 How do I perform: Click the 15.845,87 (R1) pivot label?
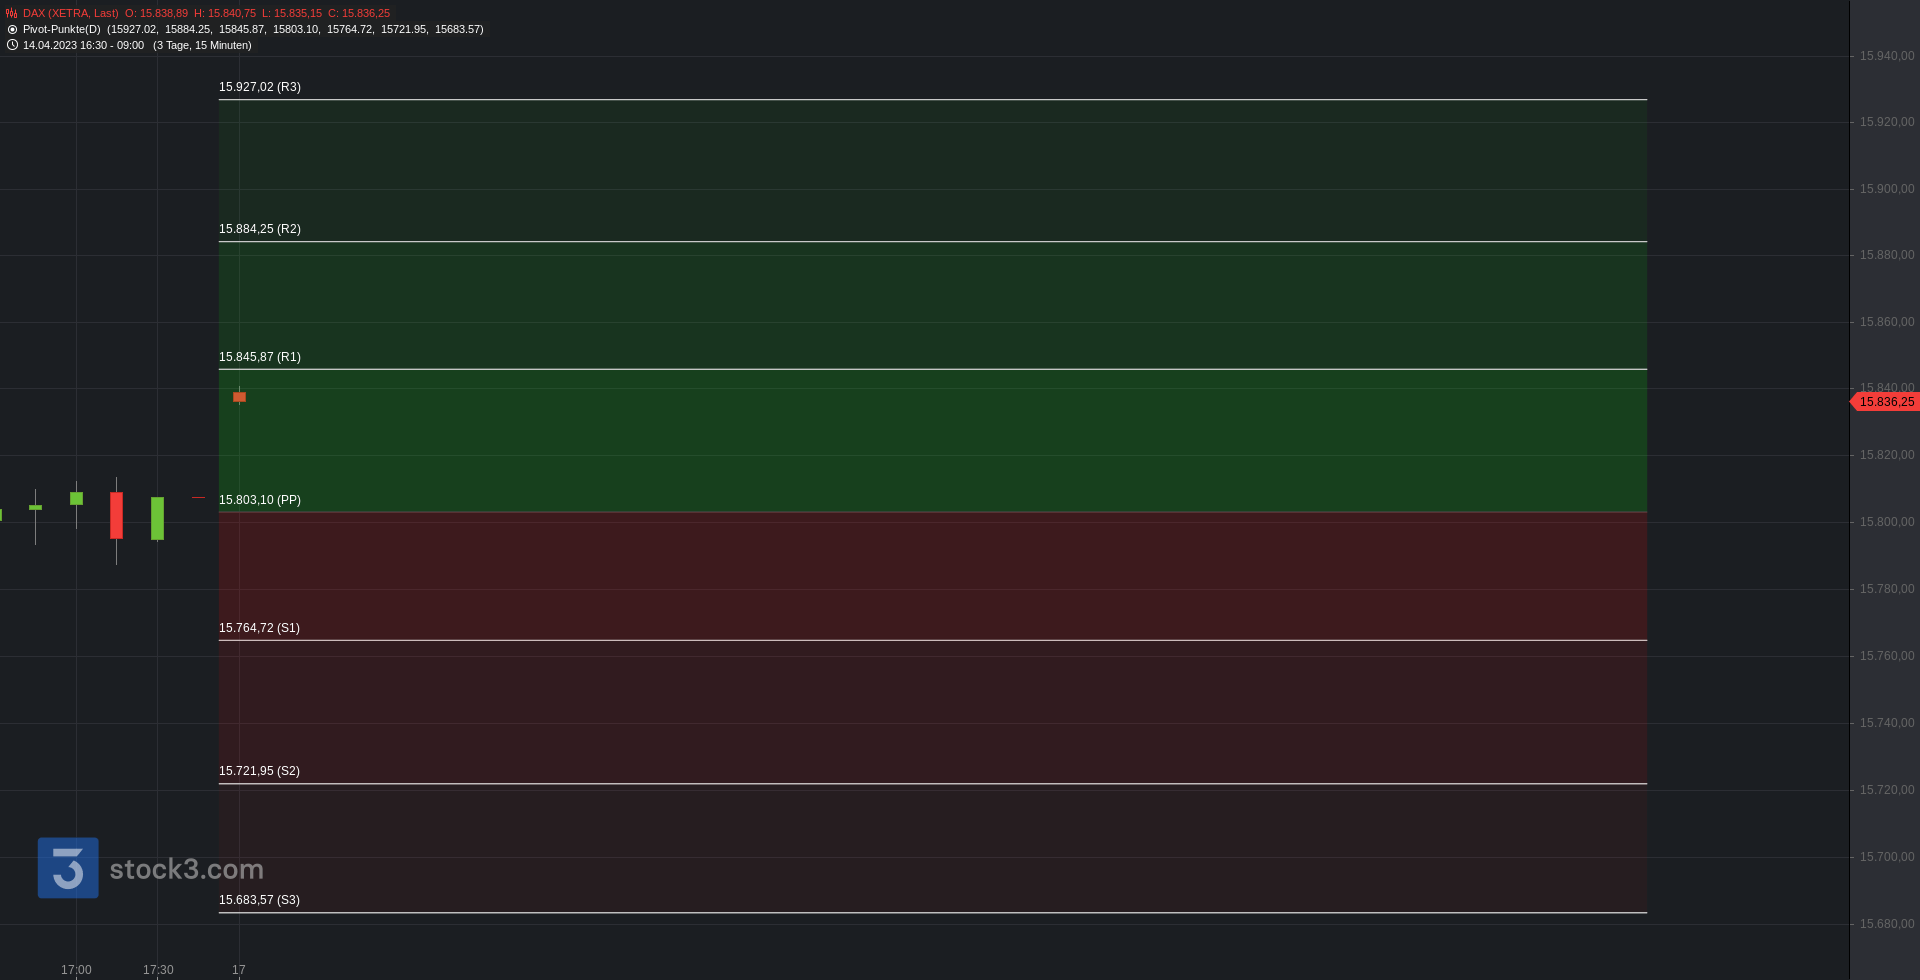click(x=260, y=357)
